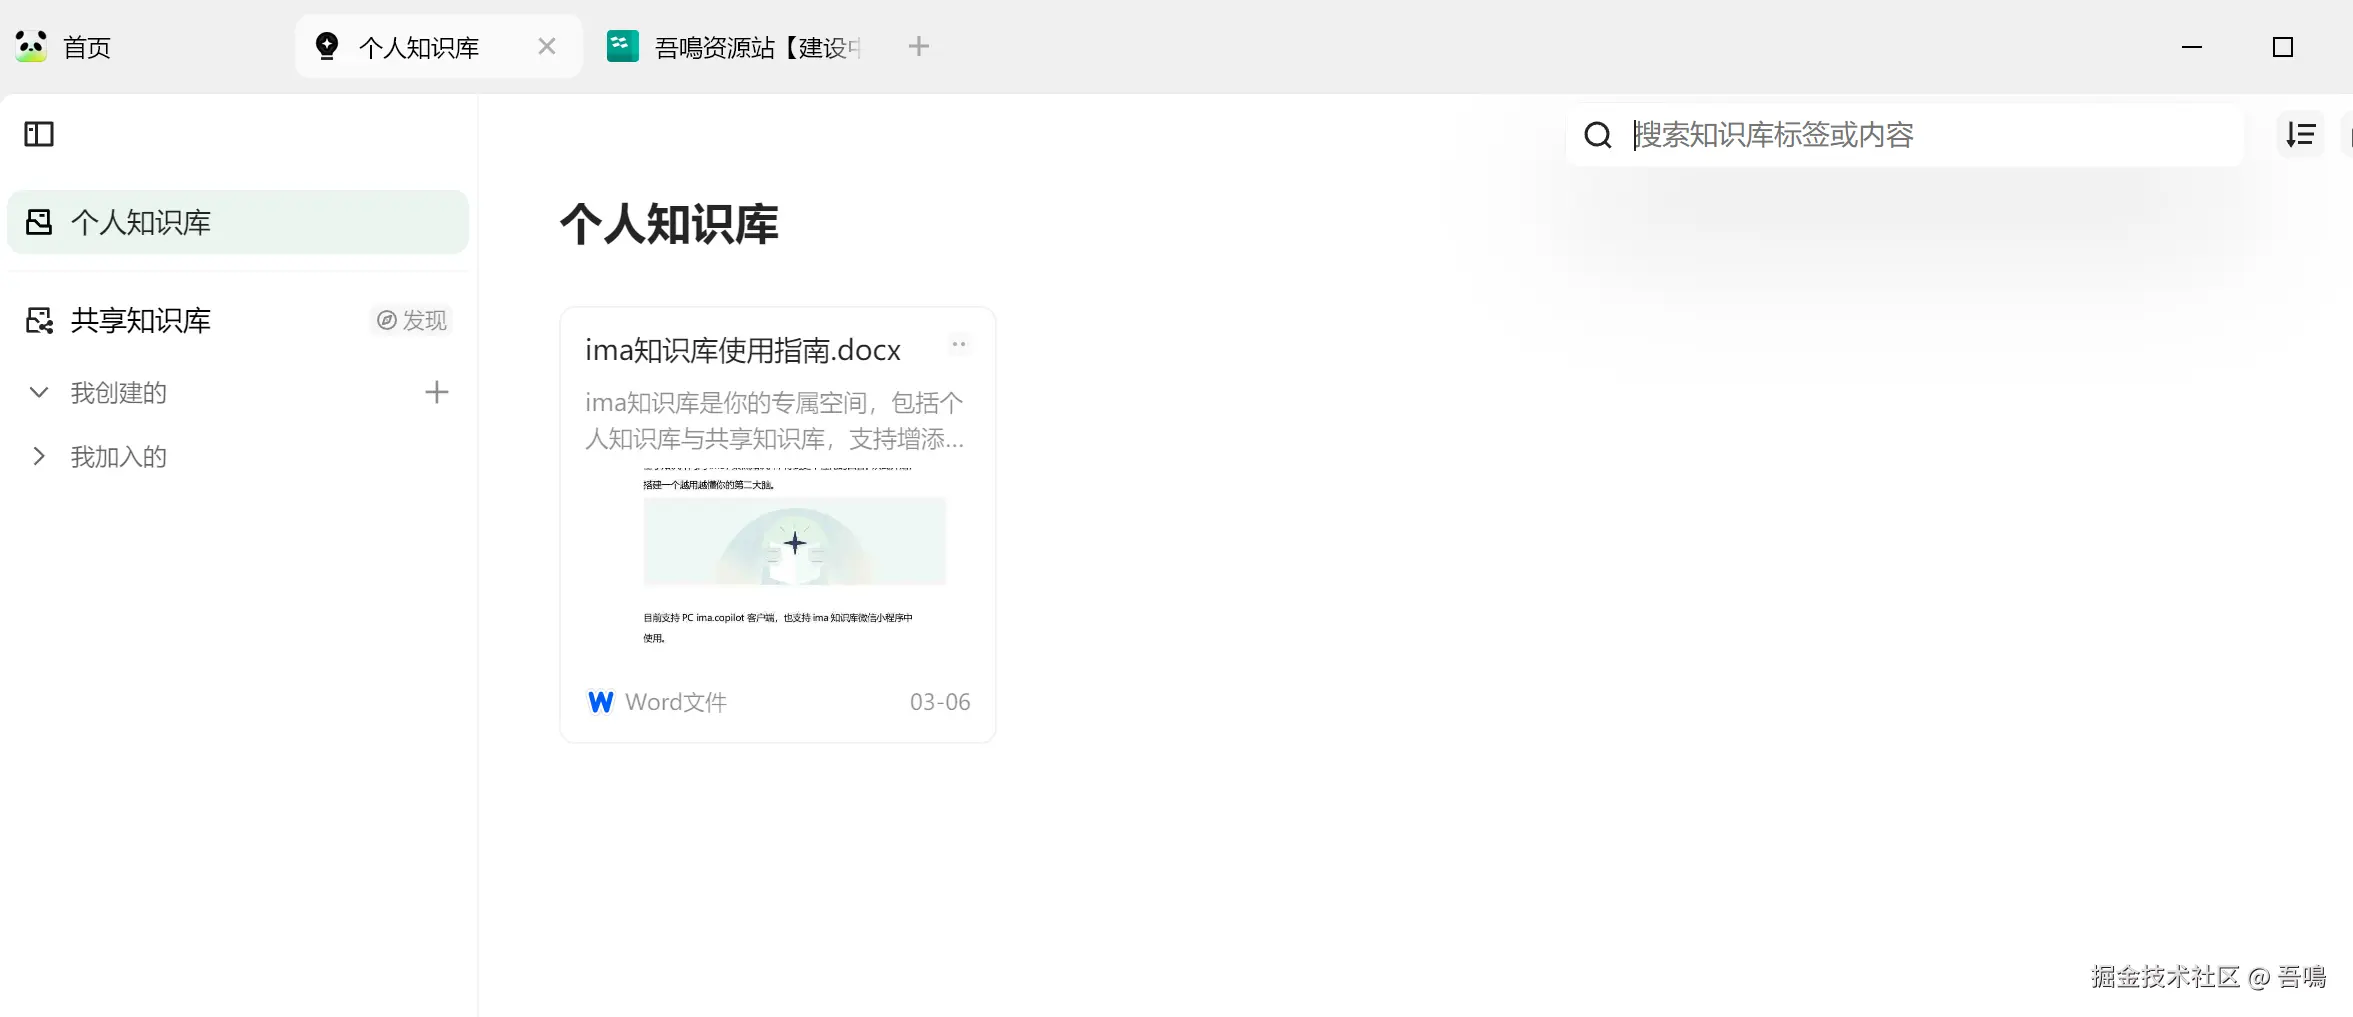2353x1017 pixels.
Task: Click the 我创建的 label
Action: tap(118, 392)
